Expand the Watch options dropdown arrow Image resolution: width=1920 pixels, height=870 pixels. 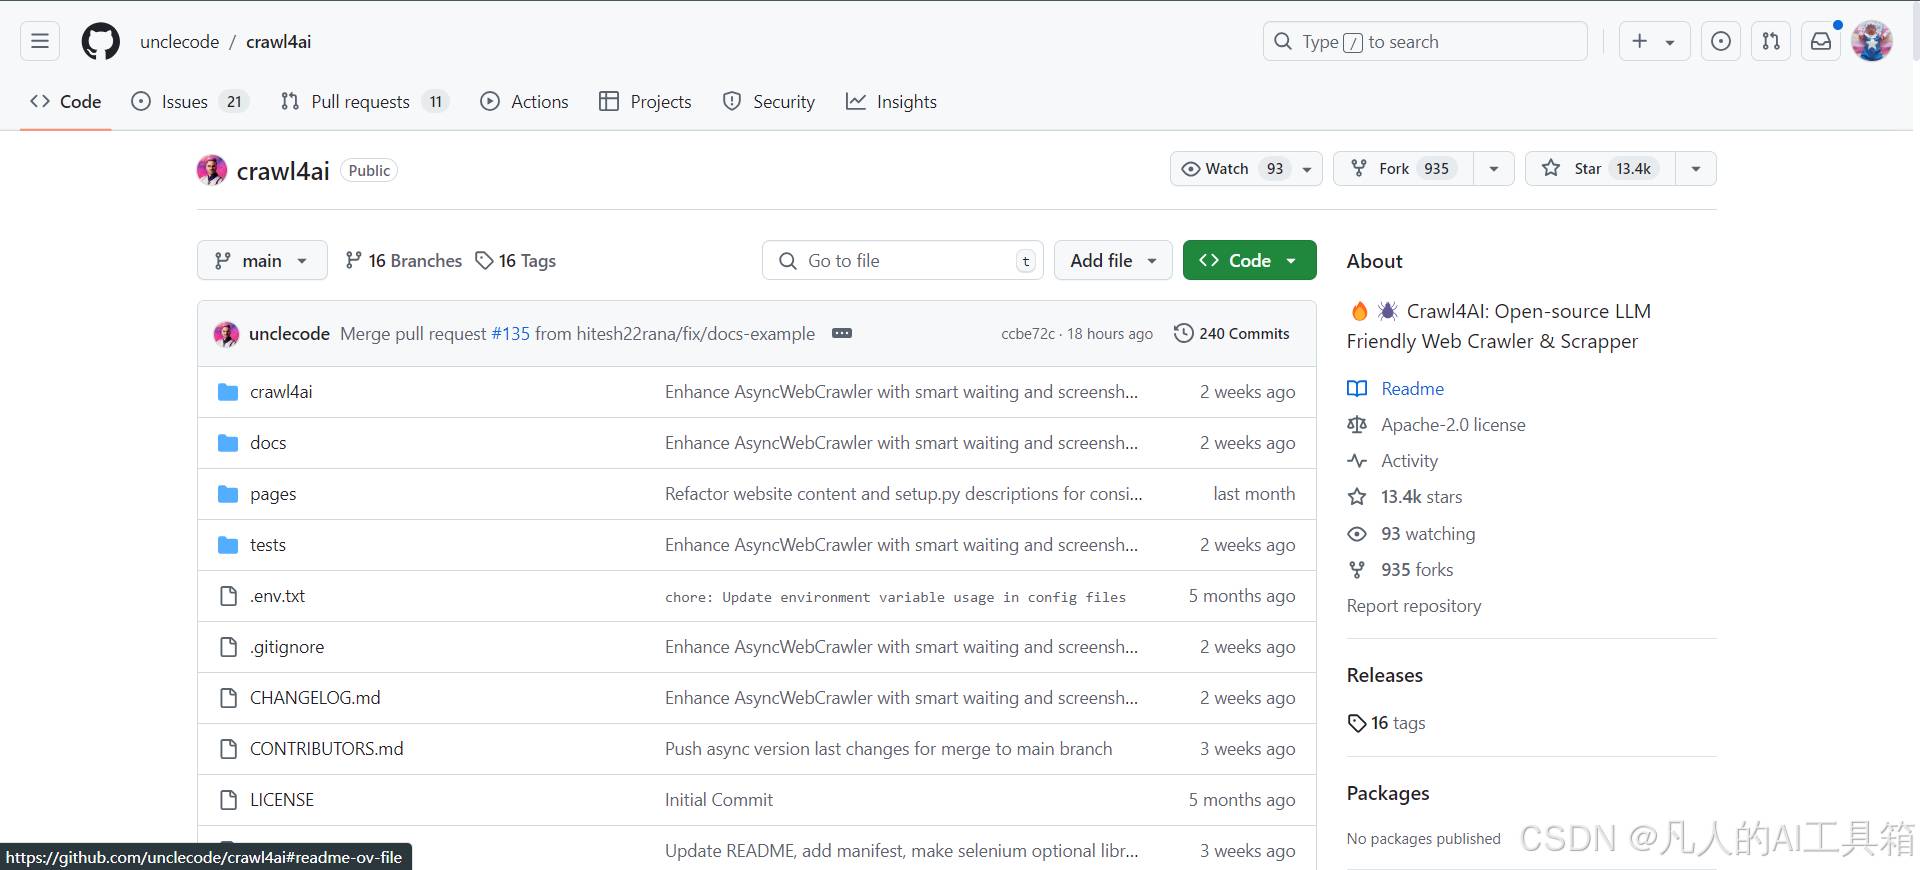coord(1307,168)
